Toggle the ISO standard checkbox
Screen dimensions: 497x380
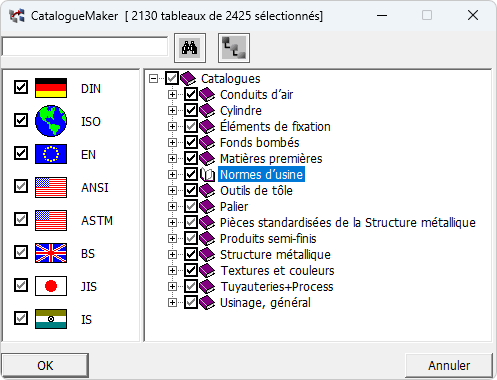pyautogui.click(x=21, y=120)
